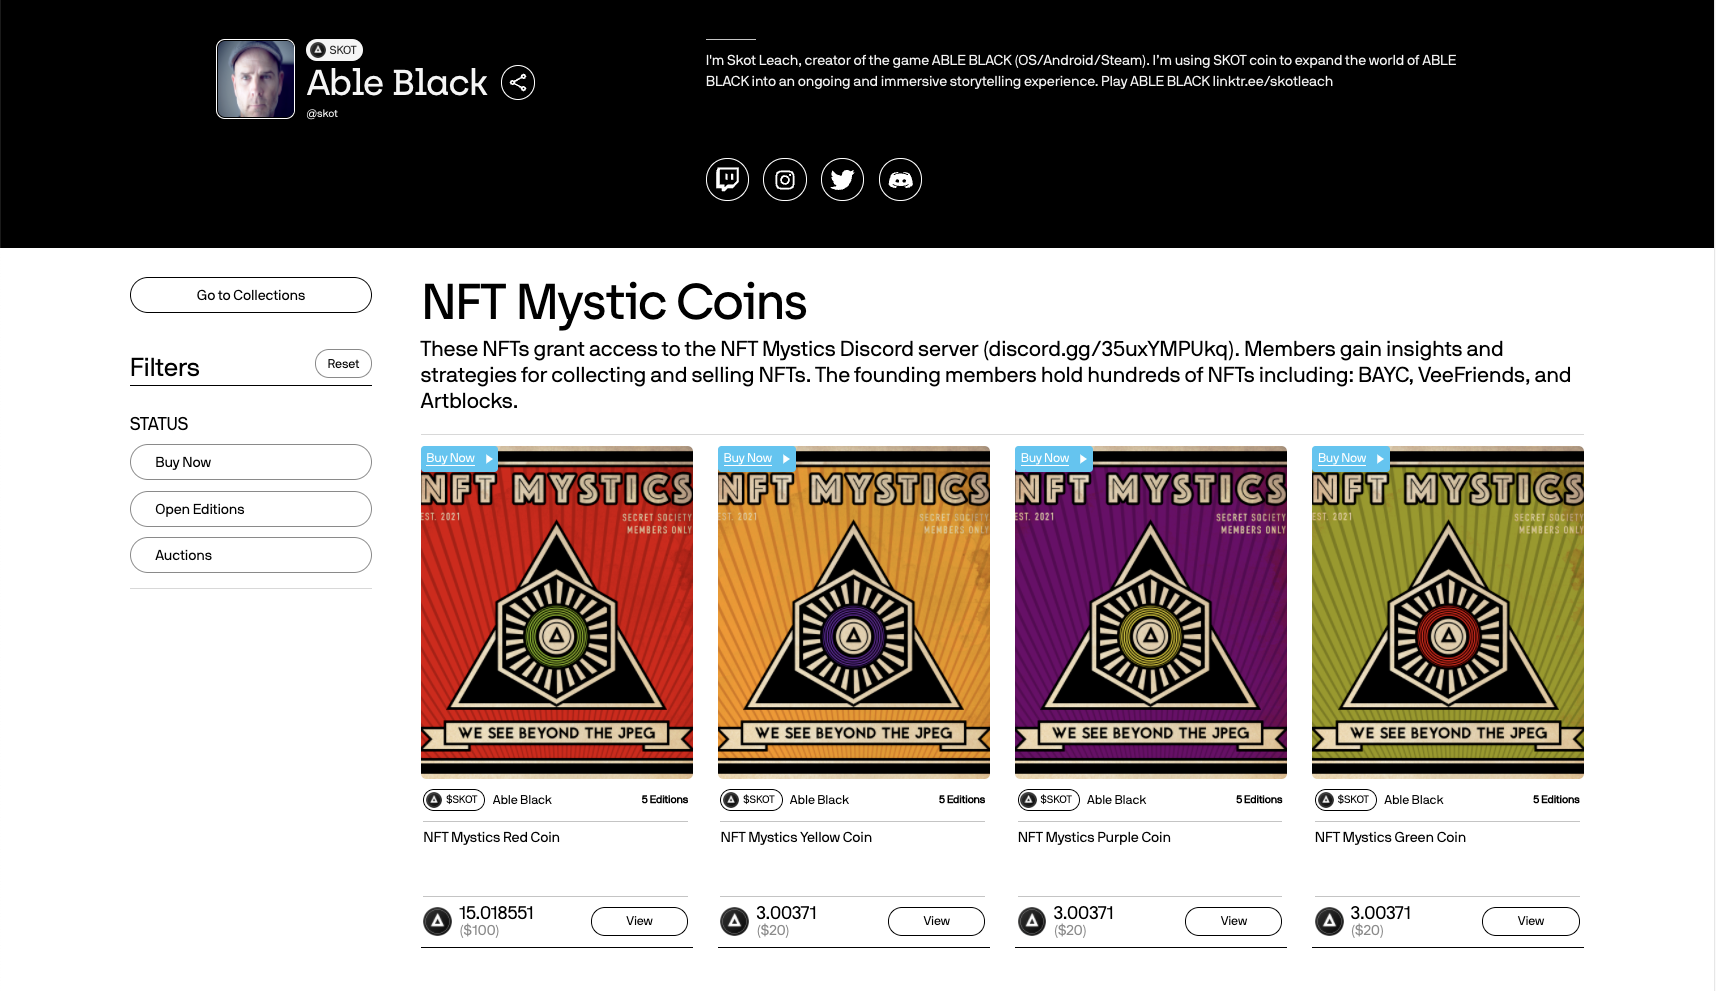This screenshot has height=991, width=1716.
Task: View the NFT Mystics Yellow Coin listing
Action: click(936, 921)
